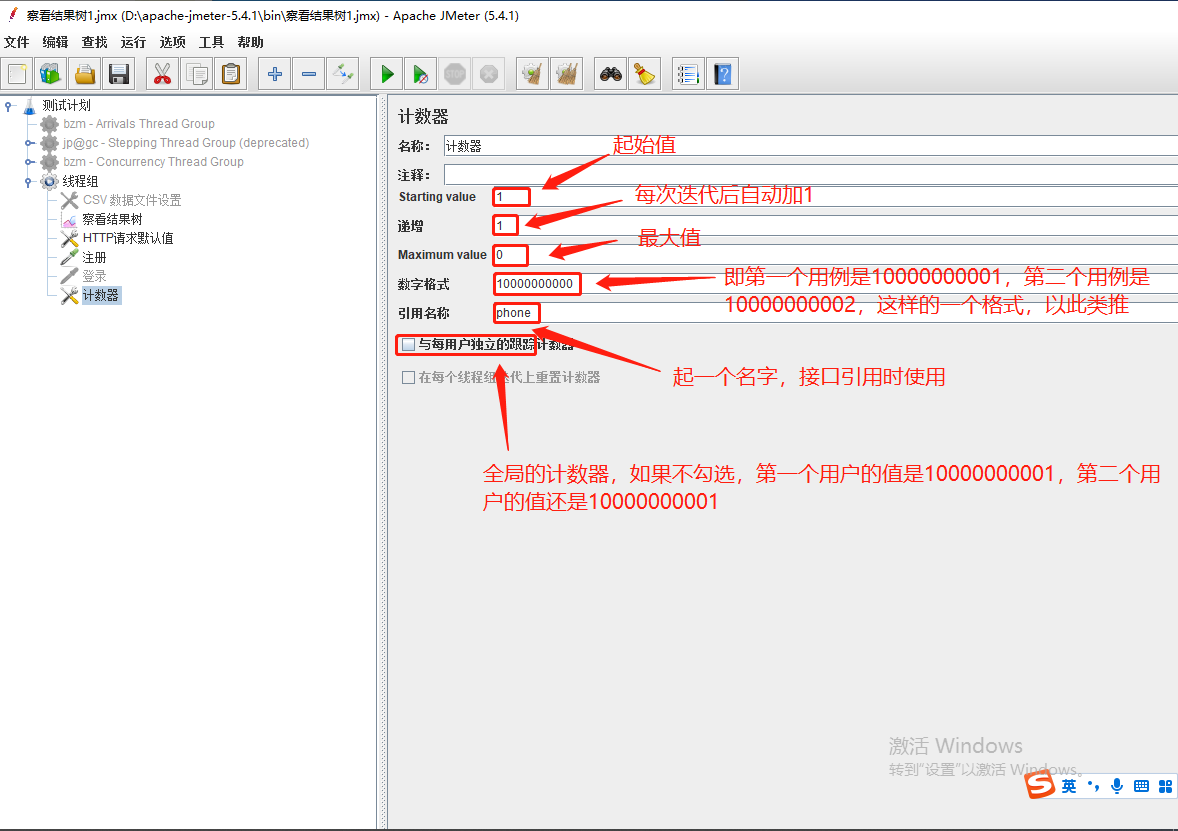Image resolution: width=1178 pixels, height=831 pixels.
Task: Select the 登录 sampler in tree
Action: pyautogui.click(x=94, y=276)
